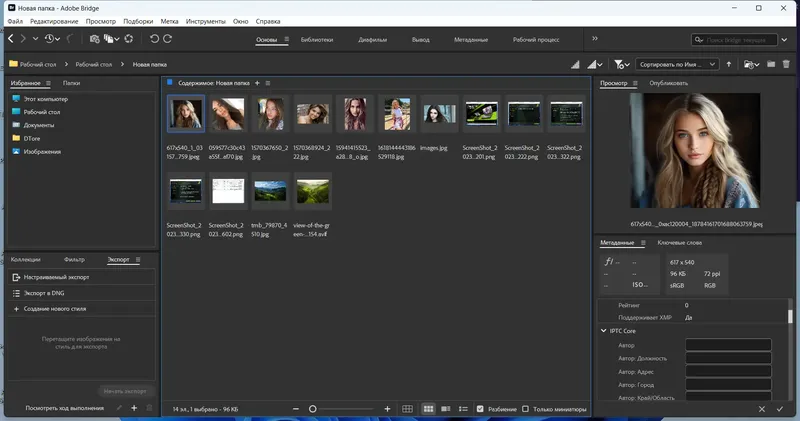
Task: Open the Коллекции panel tab
Action: click(26, 260)
